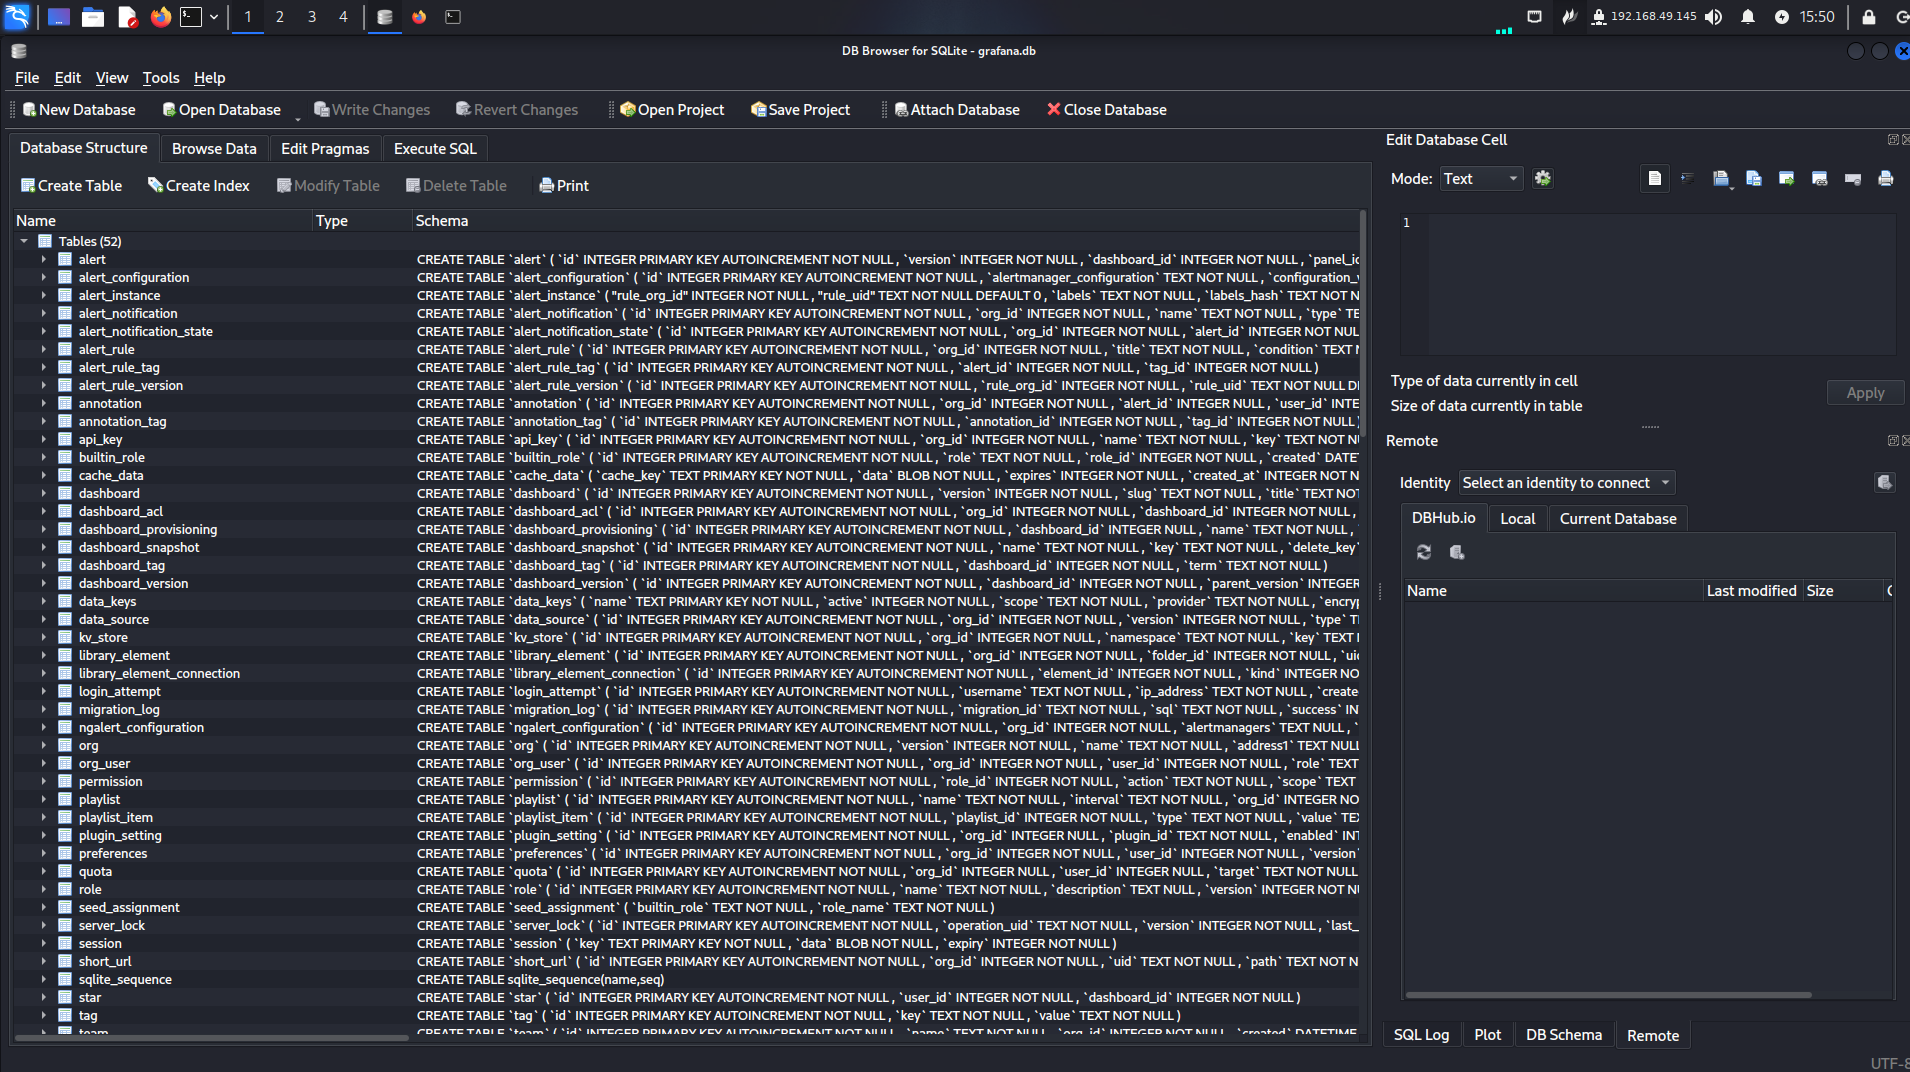Image resolution: width=1910 pixels, height=1072 pixels.
Task: Expand the dashboard table node
Action: click(x=44, y=493)
